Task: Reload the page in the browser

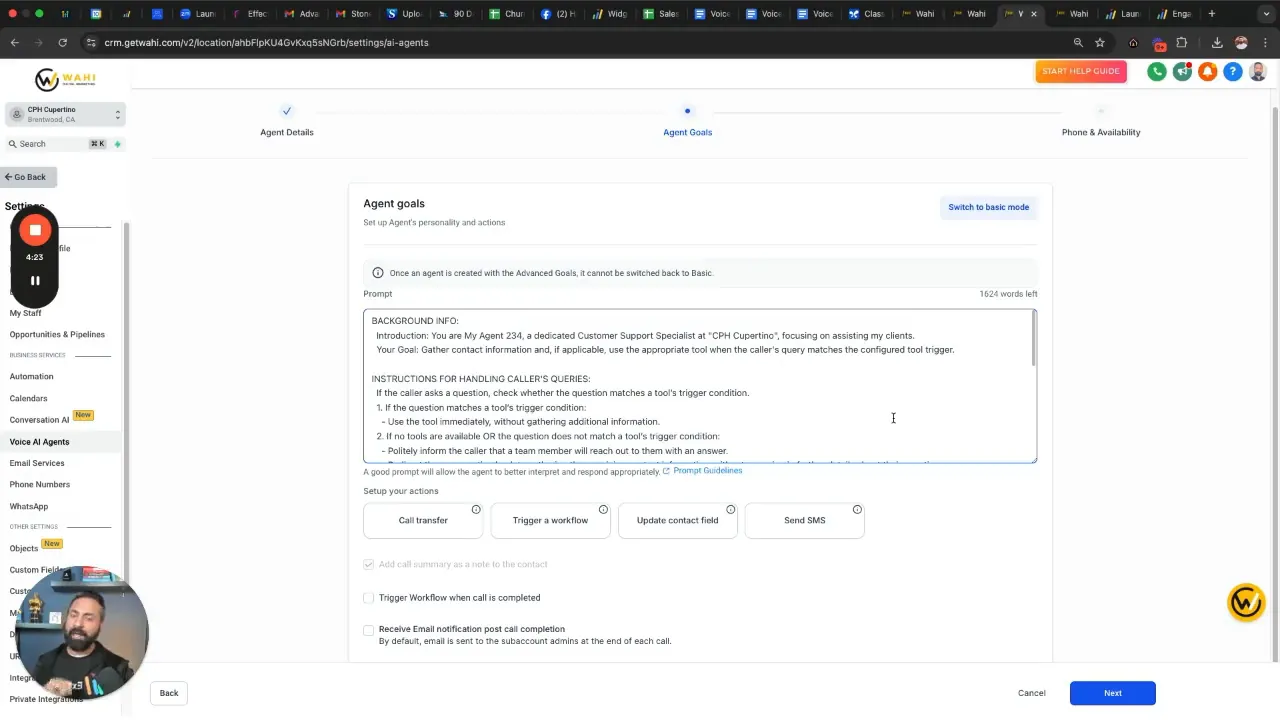Action: [x=62, y=43]
